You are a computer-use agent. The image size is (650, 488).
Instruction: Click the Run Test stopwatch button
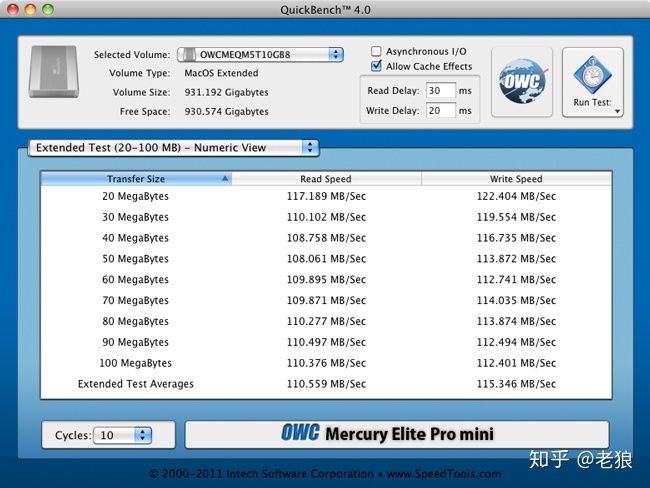click(x=592, y=82)
